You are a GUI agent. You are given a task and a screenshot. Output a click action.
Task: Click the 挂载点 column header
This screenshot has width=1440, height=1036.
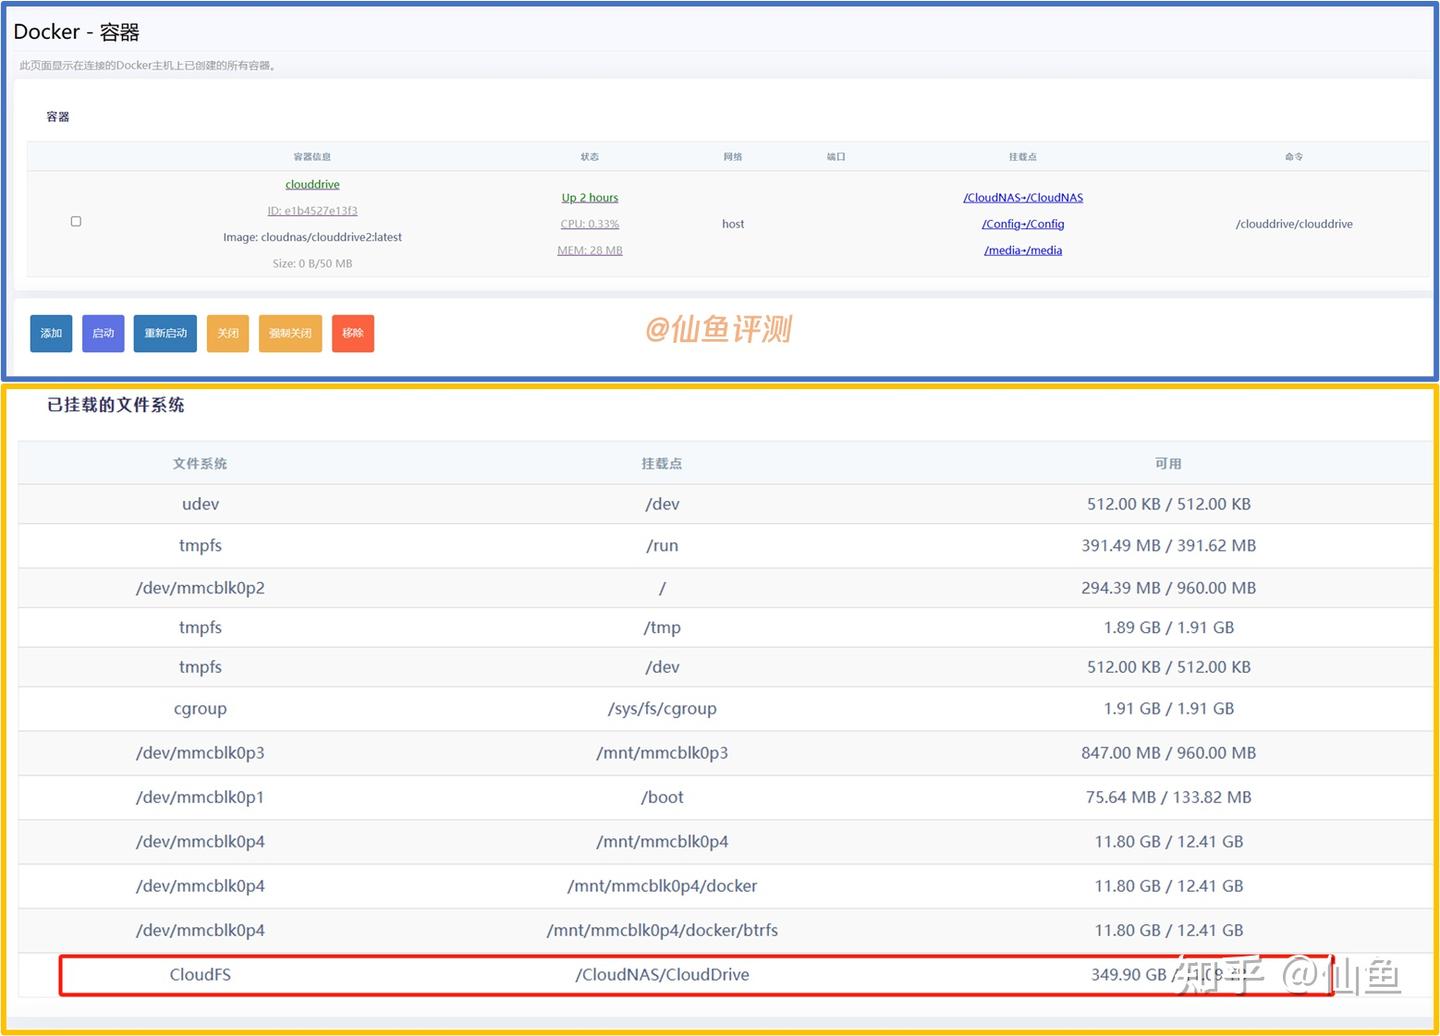pyautogui.click(x=662, y=463)
